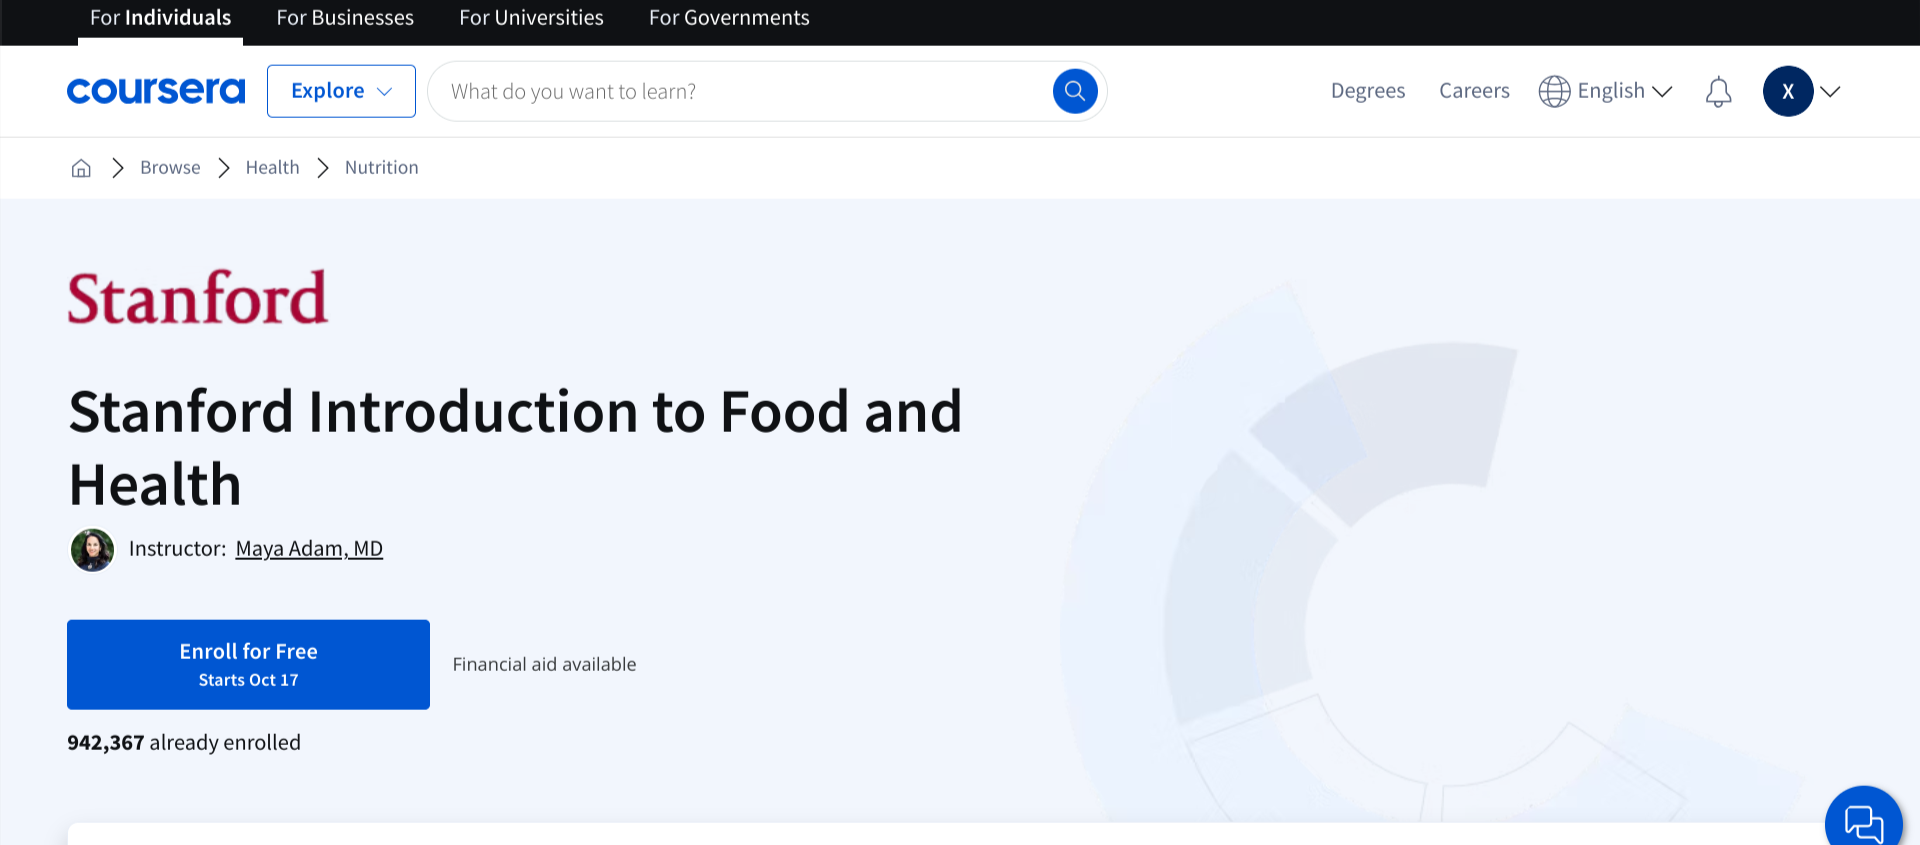Viewport: 1920px width, 845px height.
Task: Click the Stanford logo
Action: (x=198, y=298)
